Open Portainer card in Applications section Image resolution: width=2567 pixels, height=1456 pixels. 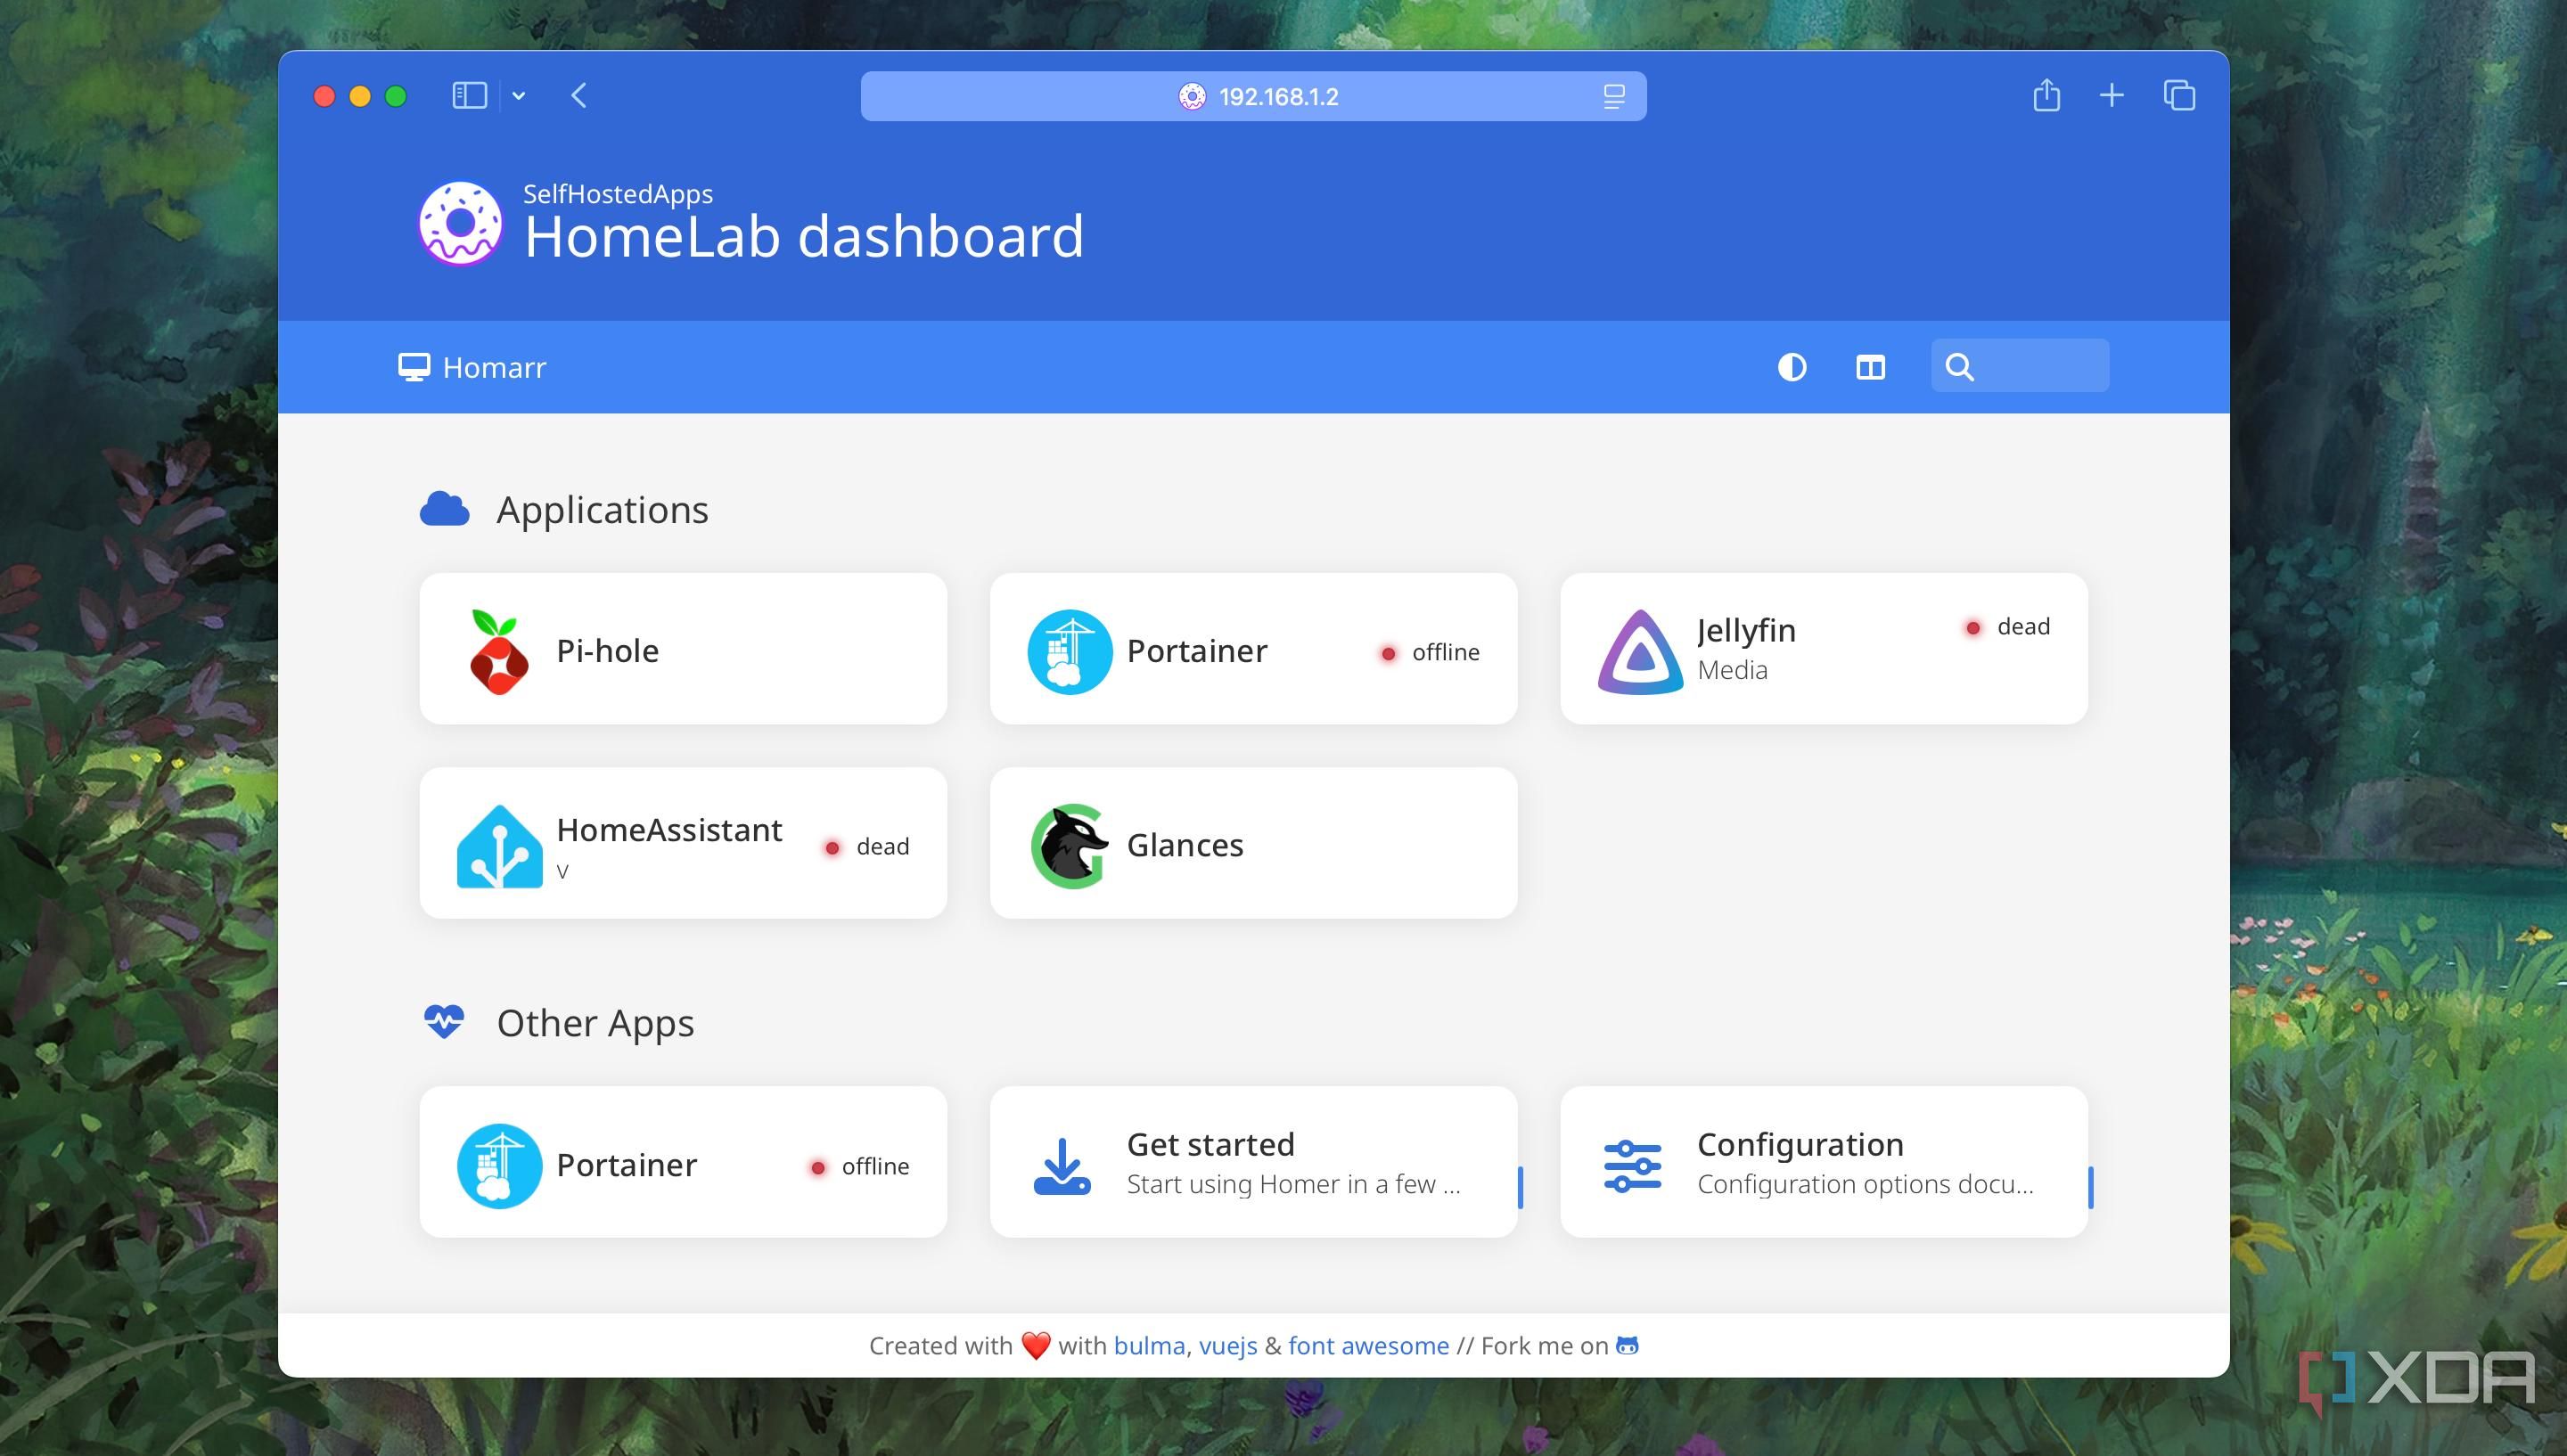(1253, 649)
